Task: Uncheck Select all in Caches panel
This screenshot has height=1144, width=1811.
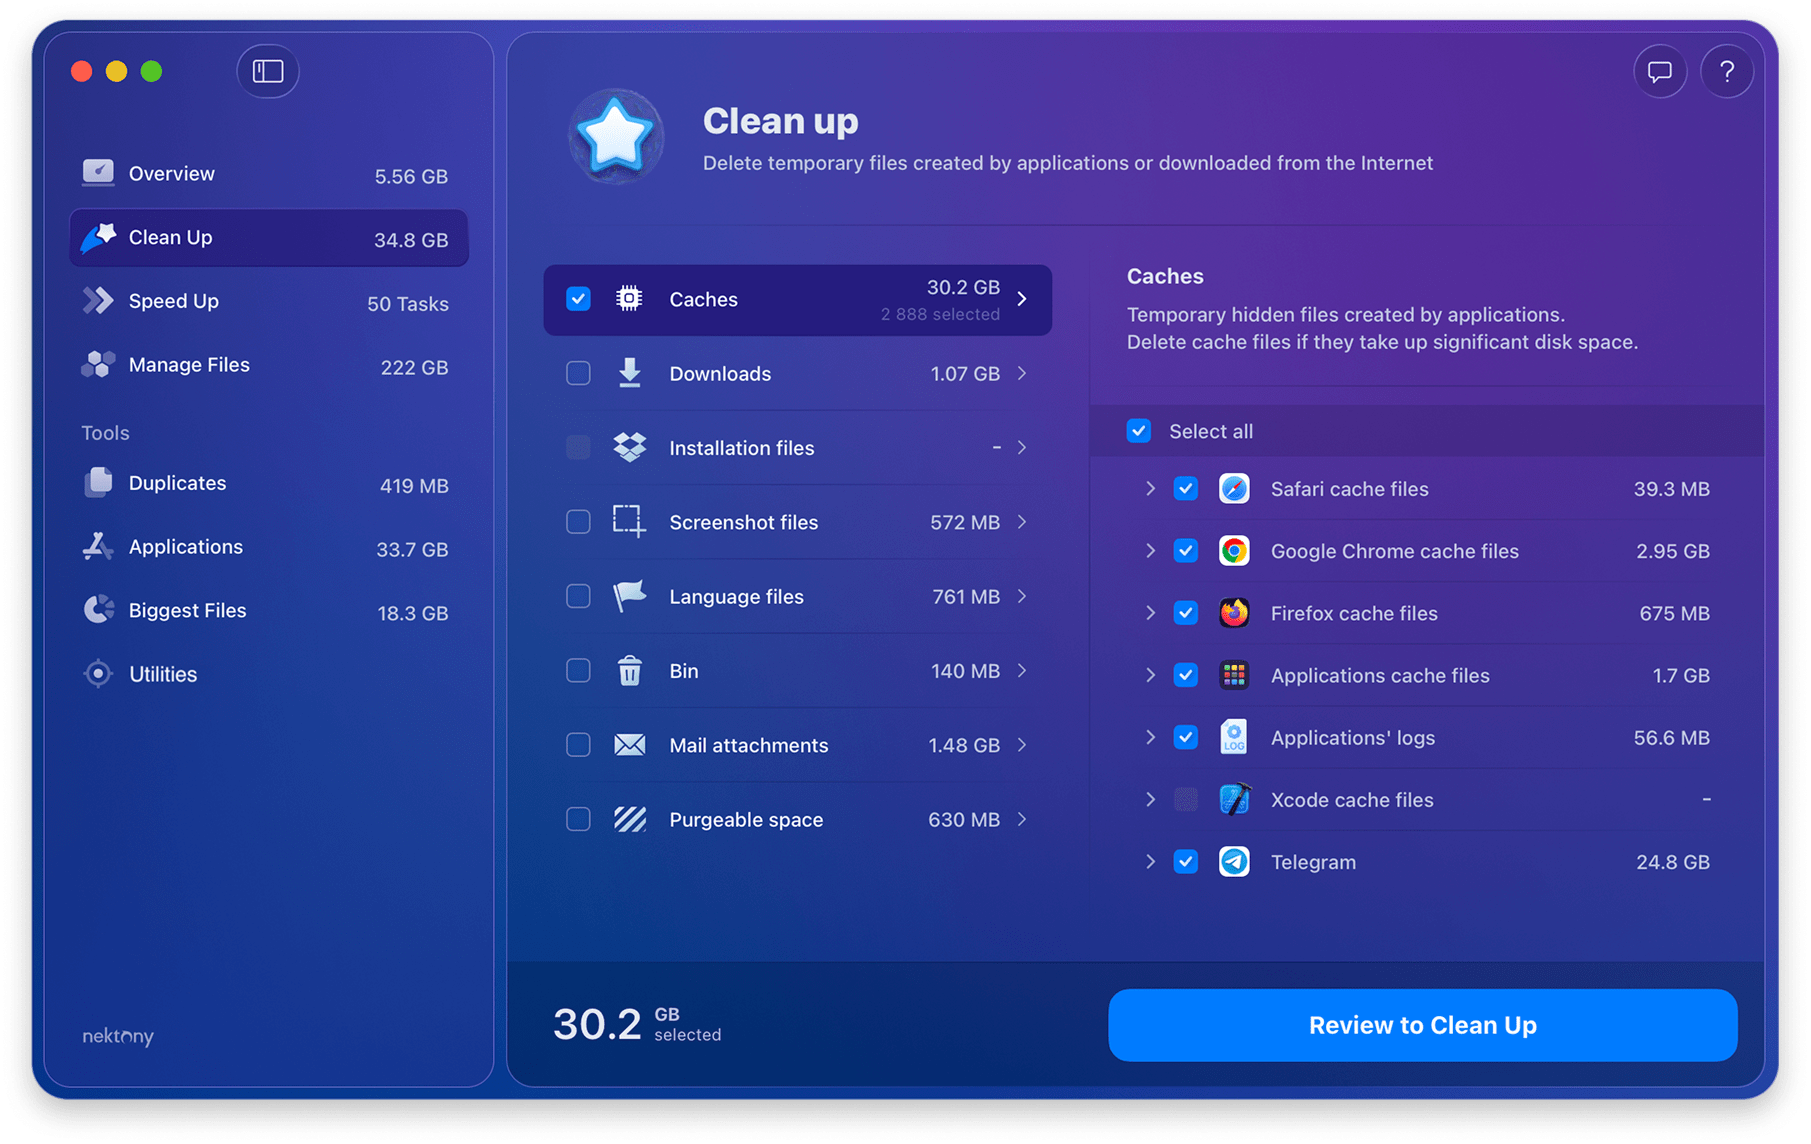Action: 1139,431
